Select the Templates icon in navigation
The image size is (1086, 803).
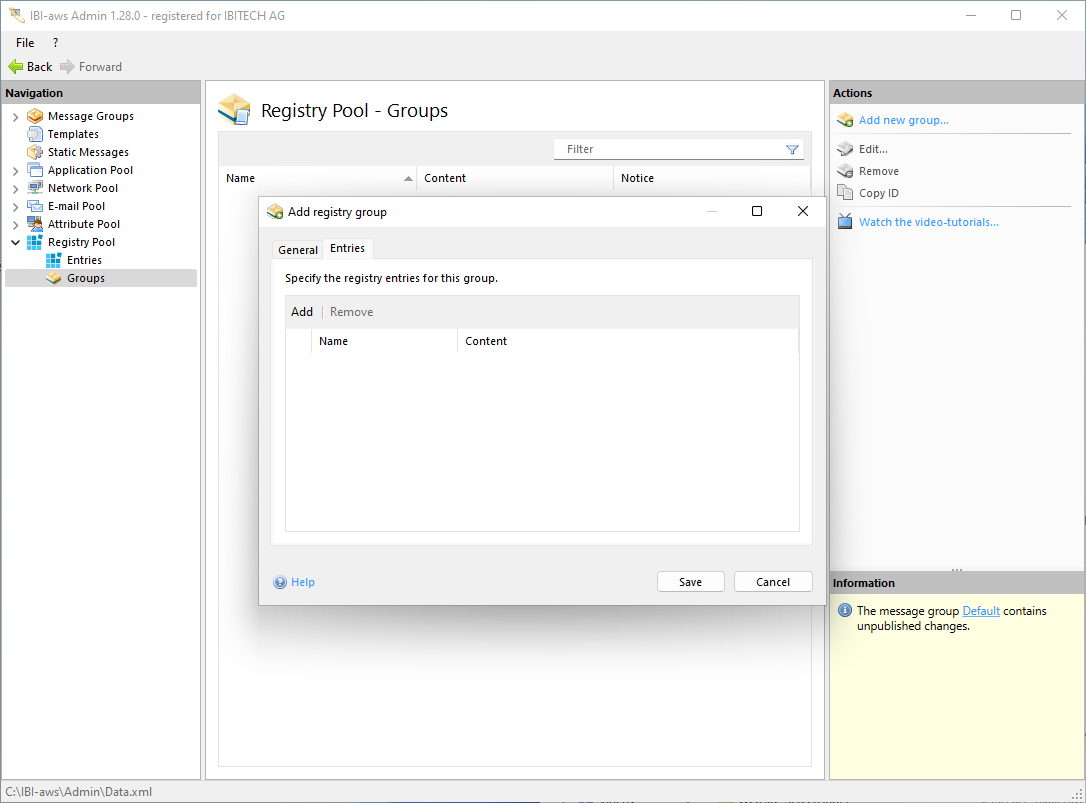[x=35, y=134]
